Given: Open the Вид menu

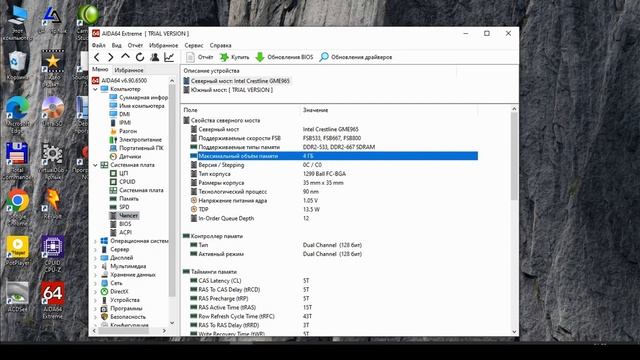Looking at the screenshot, I should (117, 45).
